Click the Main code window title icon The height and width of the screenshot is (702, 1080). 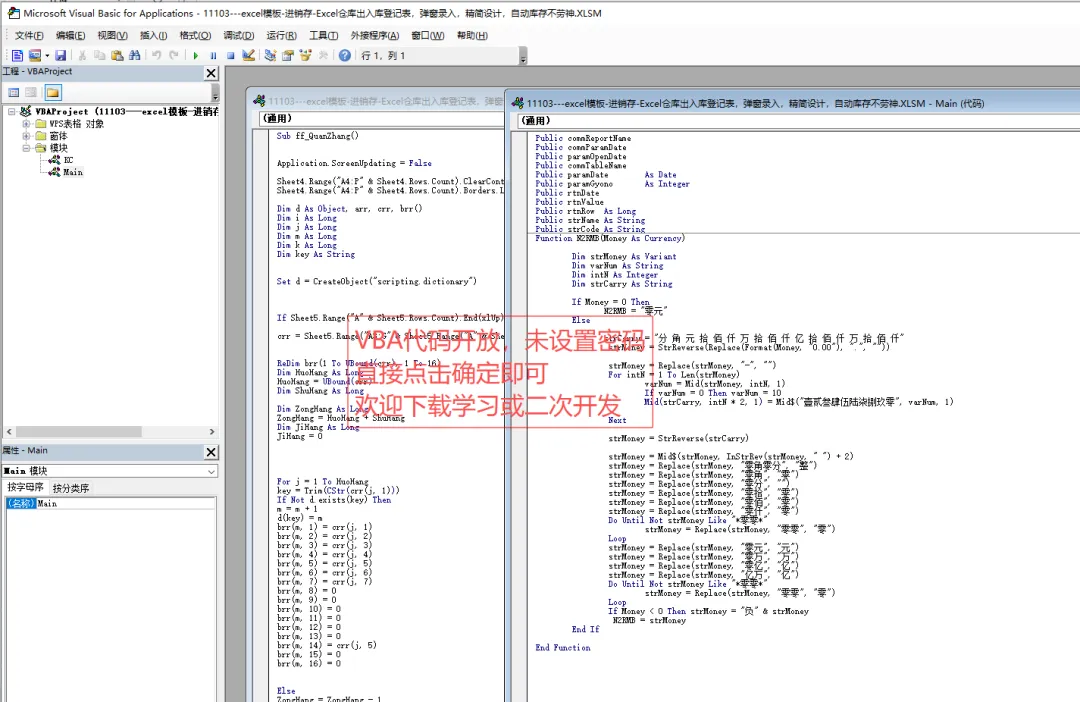pyautogui.click(x=517, y=103)
